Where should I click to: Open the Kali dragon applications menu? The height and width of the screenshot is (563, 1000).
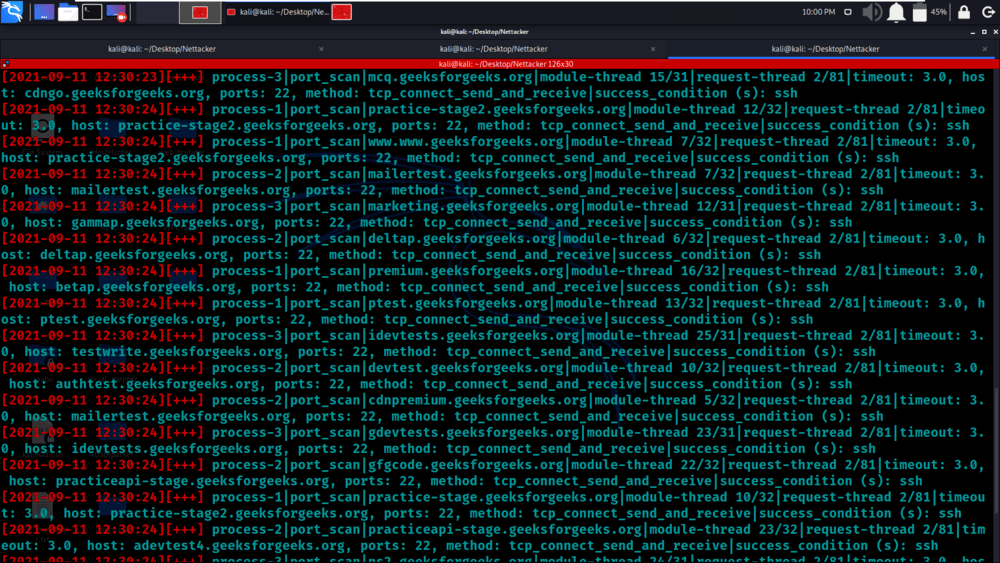coord(12,11)
